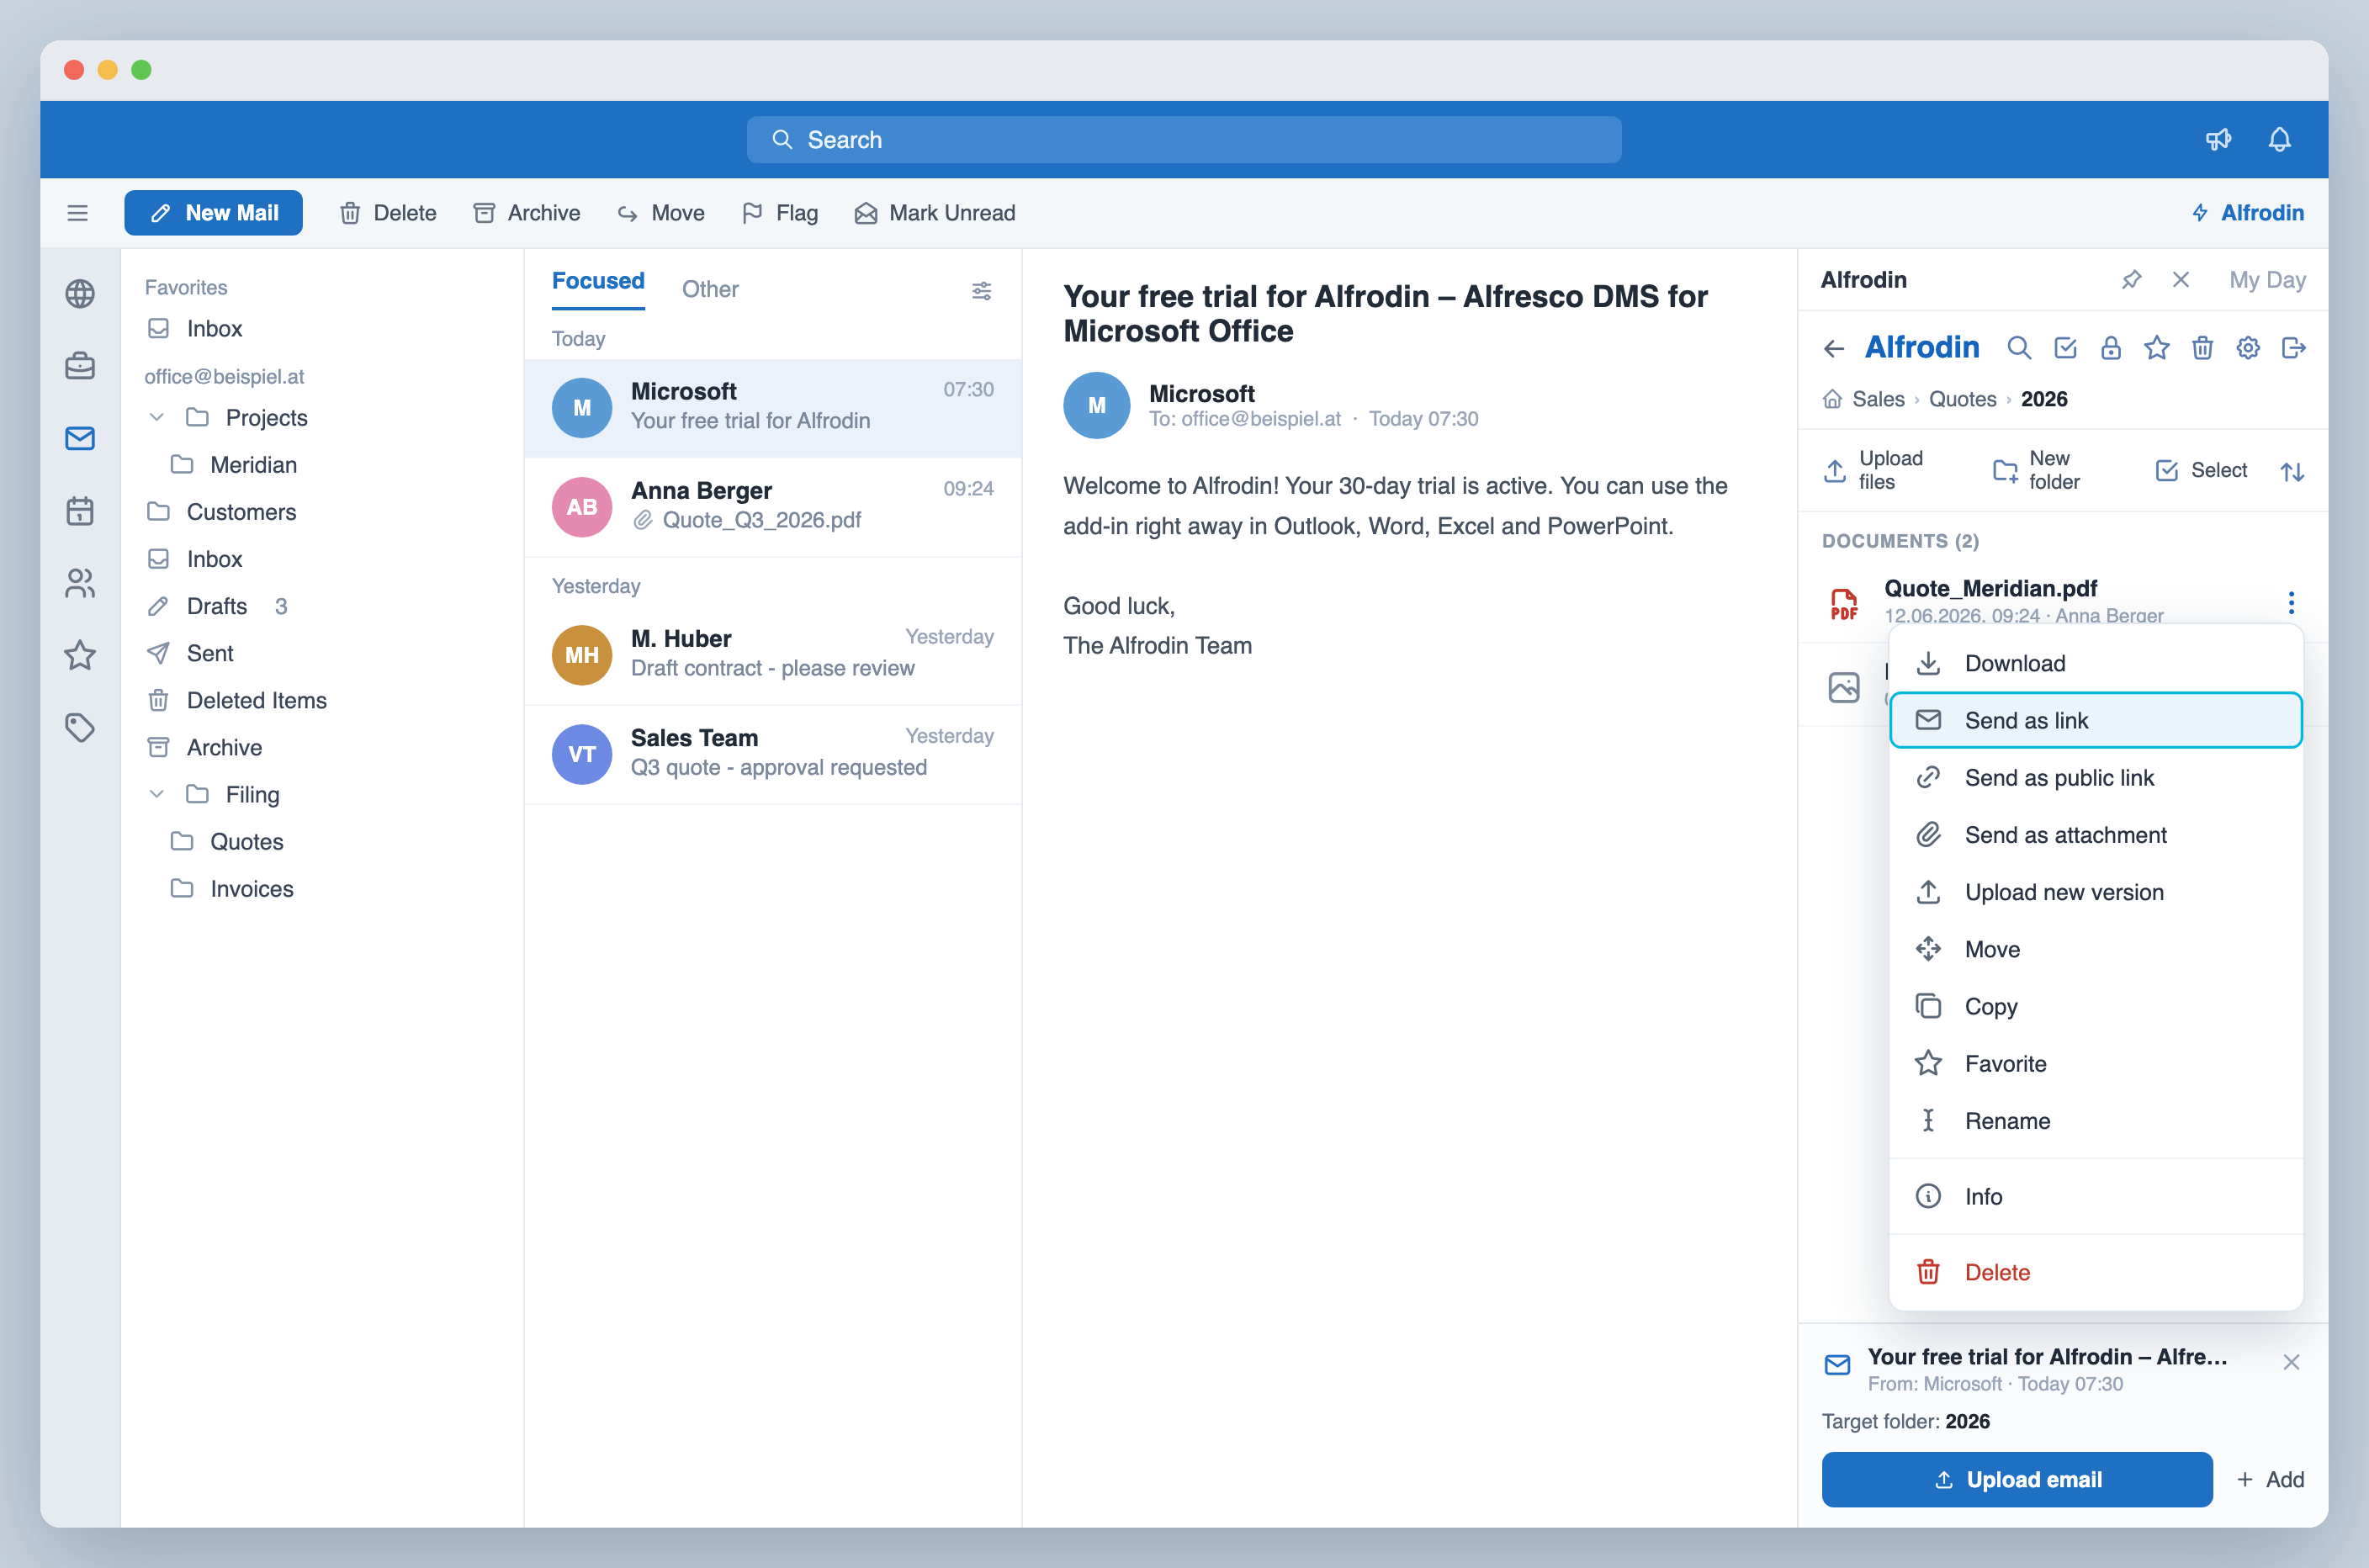
Task: Go back with the Alfrodin arrow
Action: (x=1834, y=348)
